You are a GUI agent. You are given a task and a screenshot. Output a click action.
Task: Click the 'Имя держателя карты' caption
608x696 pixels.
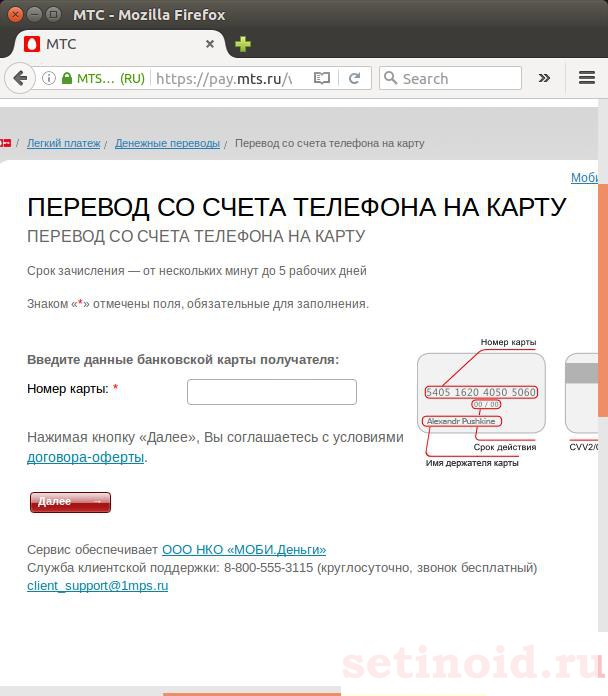pyautogui.click(x=472, y=463)
